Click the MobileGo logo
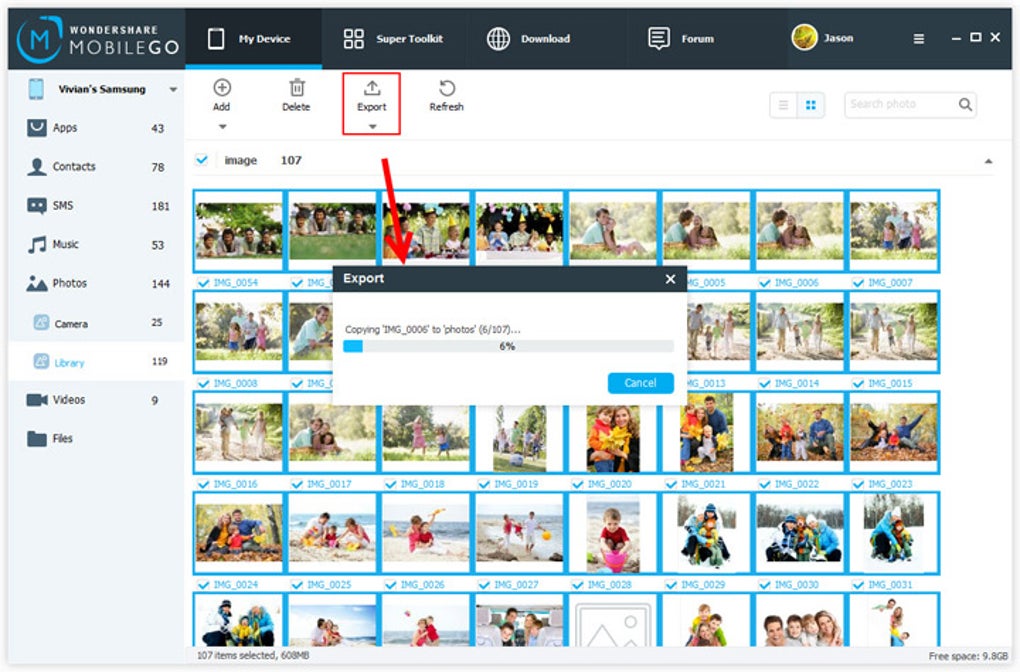This screenshot has width=1020, height=672. (98, 39)
